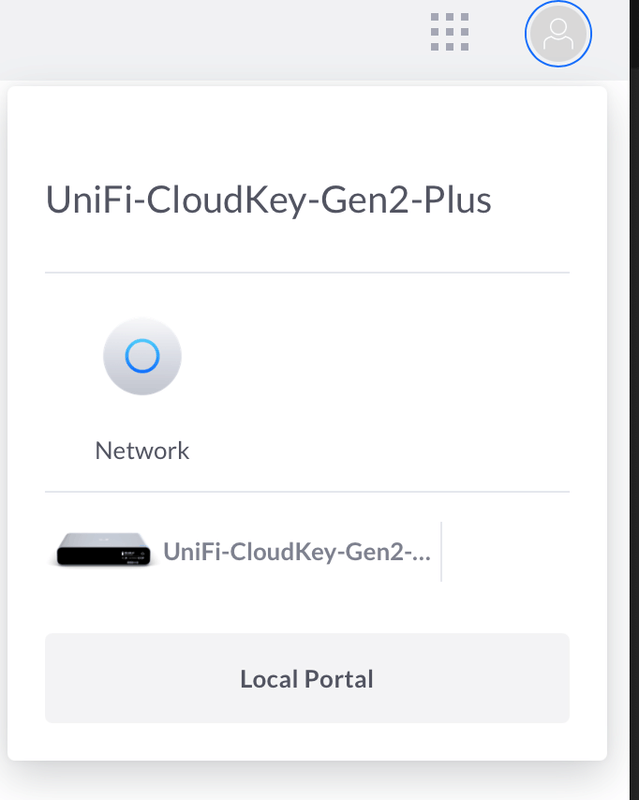The height and width of the screenshot is (800, 639).
Task: Click the white space above the card heading
Action: (300, 130)
